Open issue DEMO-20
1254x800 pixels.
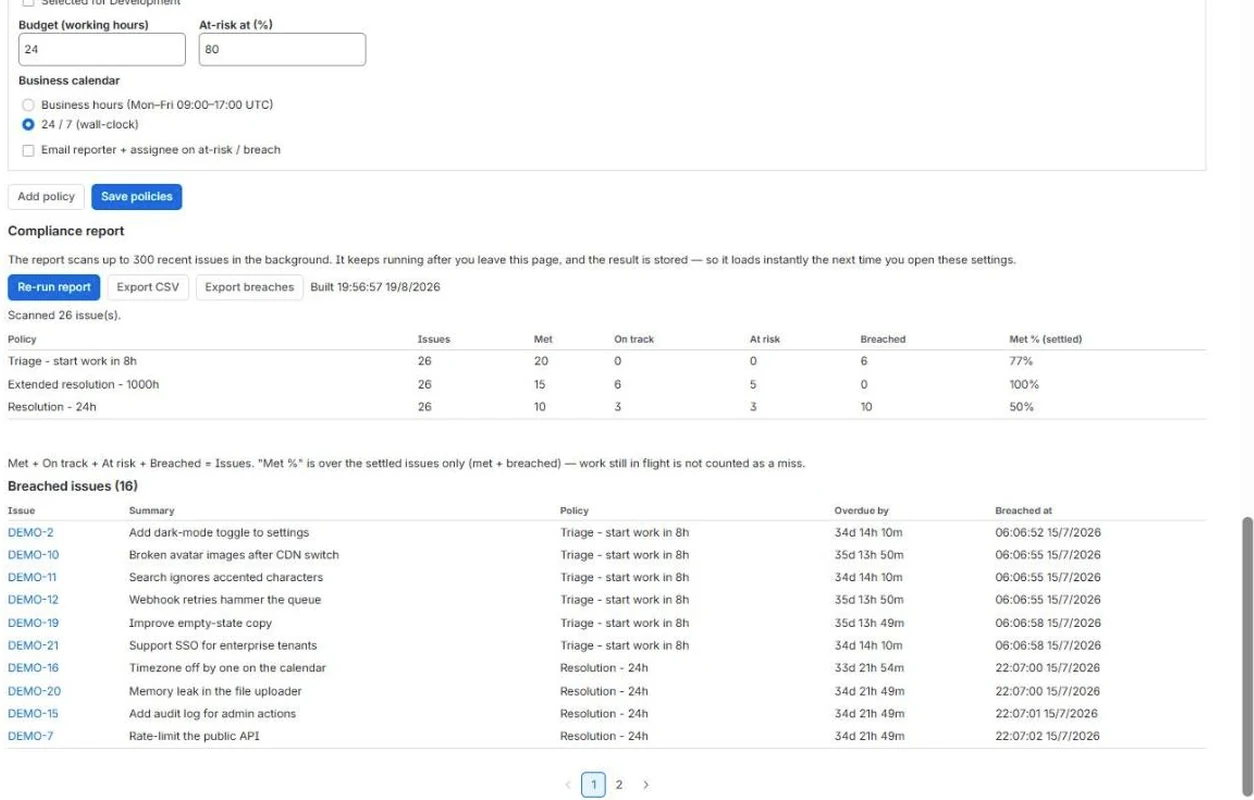click(x=34, y=691)
